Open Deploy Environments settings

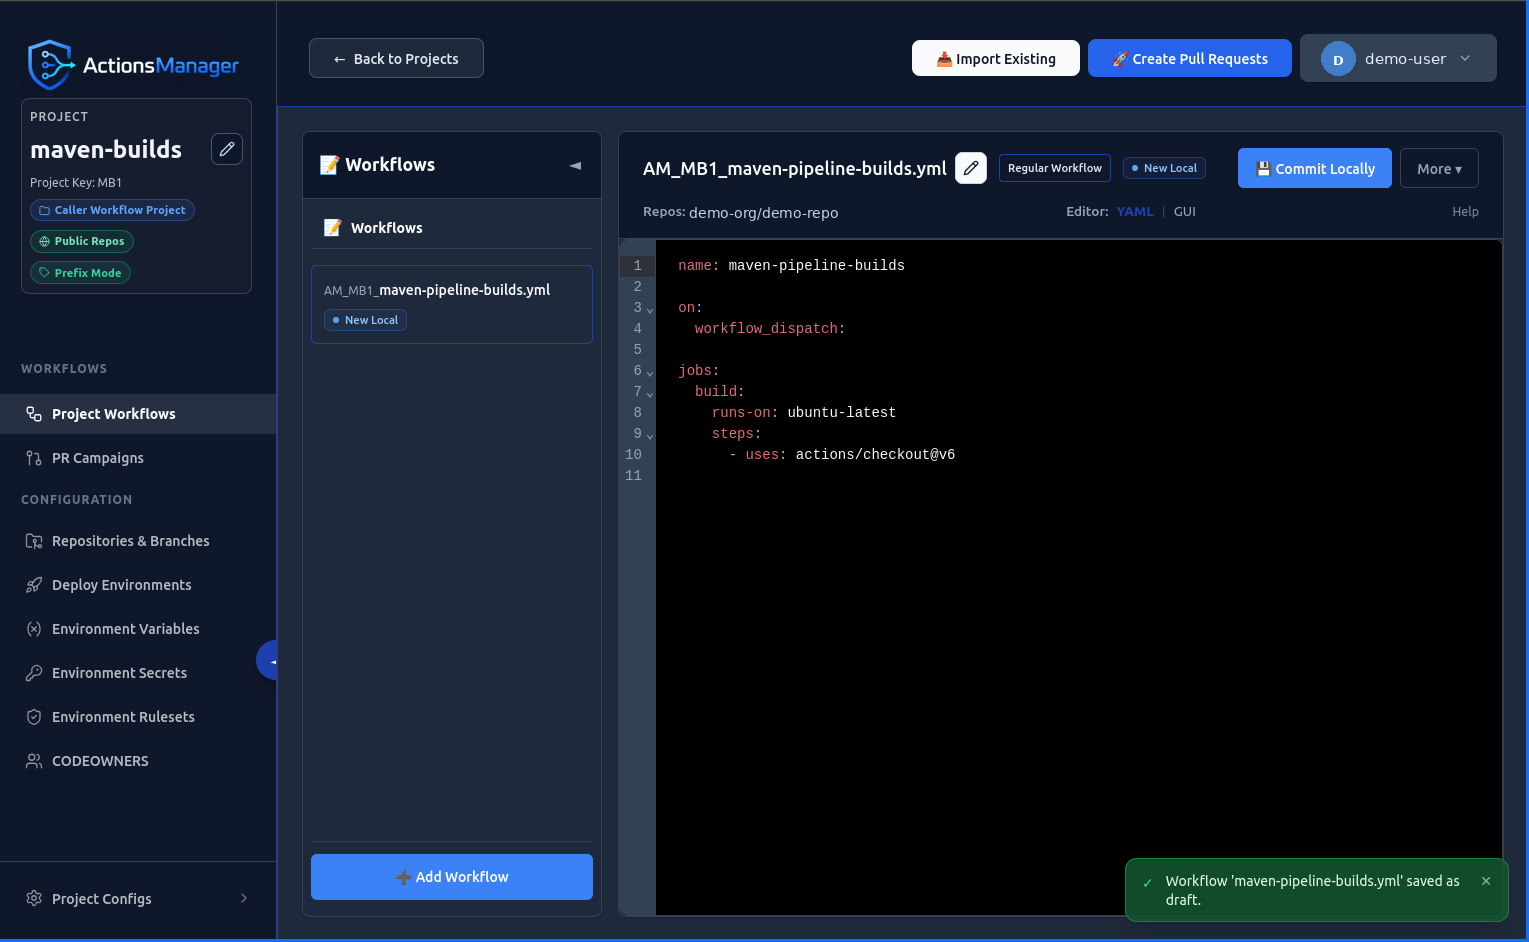pos(138,585)
